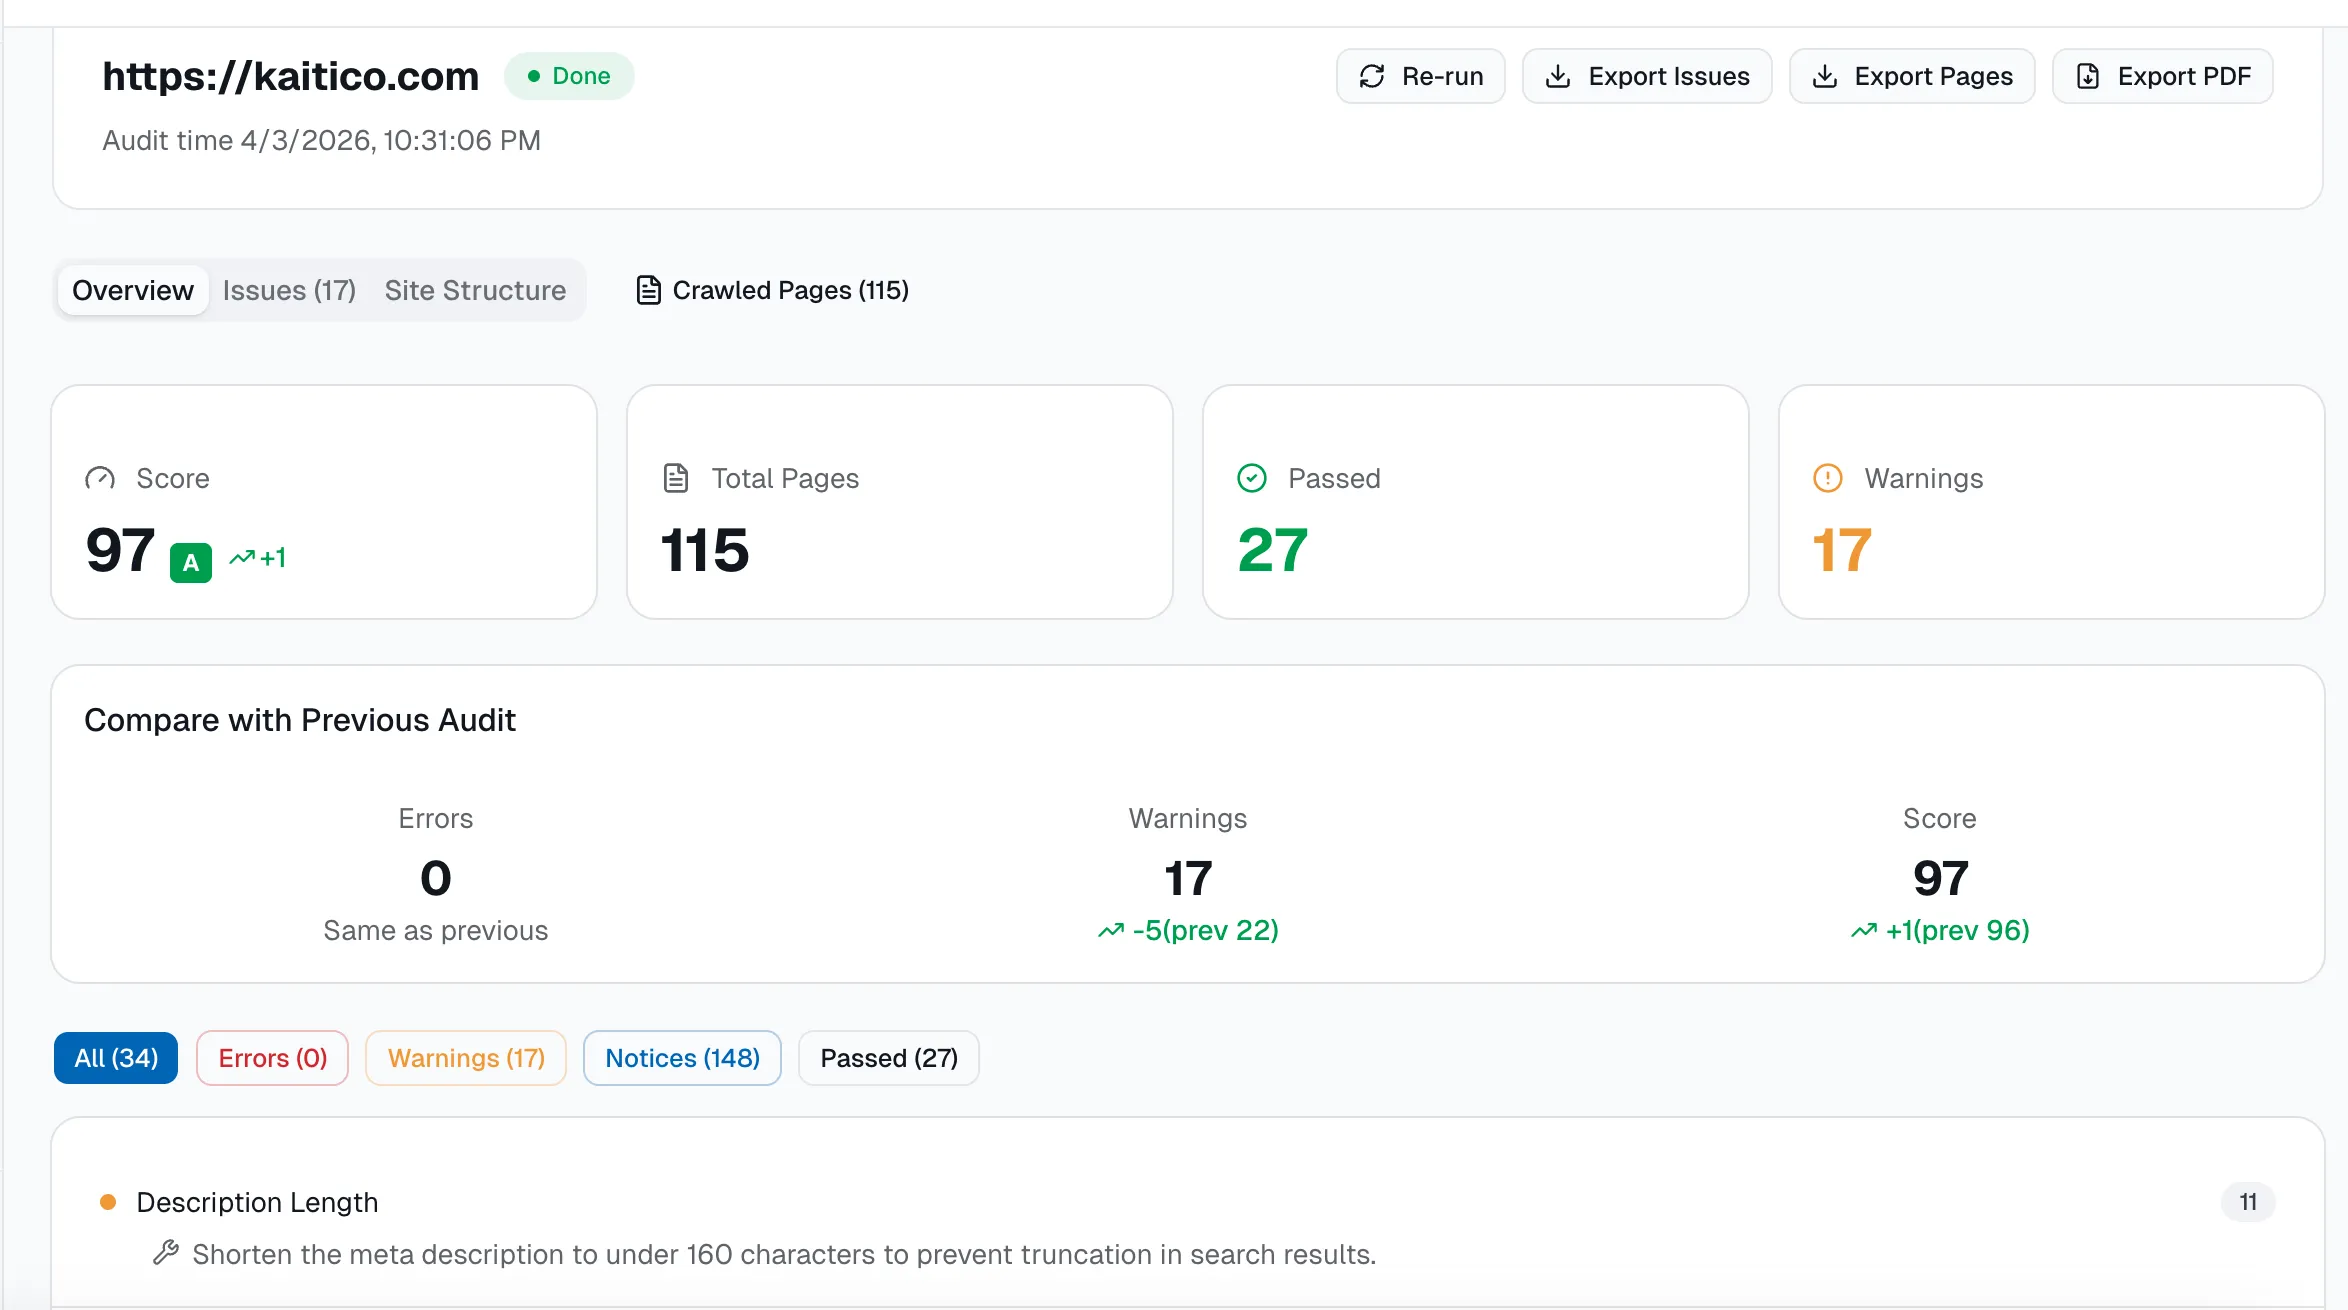Click the Score value 97 in the card
This screenshot has height=1310, width=2348.
121,550
